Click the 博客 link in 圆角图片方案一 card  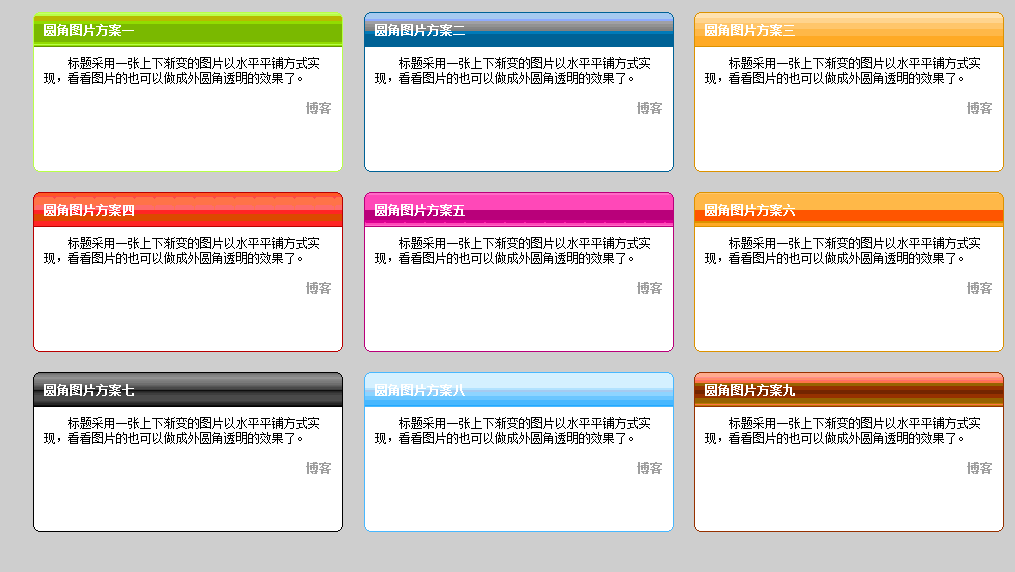point(318,108)
